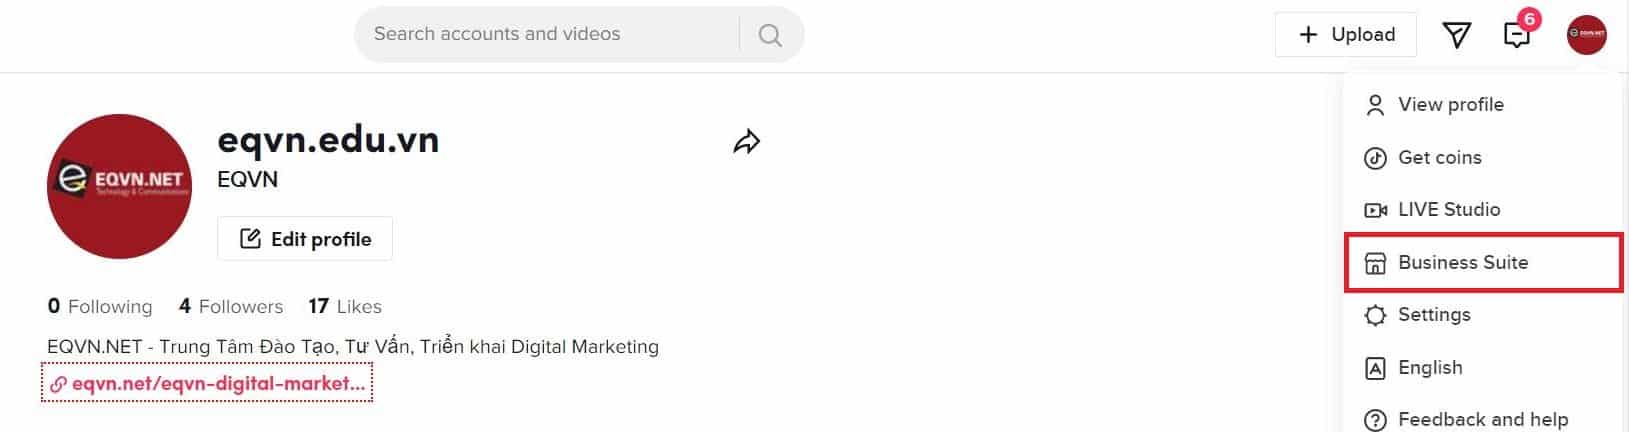Open Settings from the dropdown menu

tap(1434, 315)
